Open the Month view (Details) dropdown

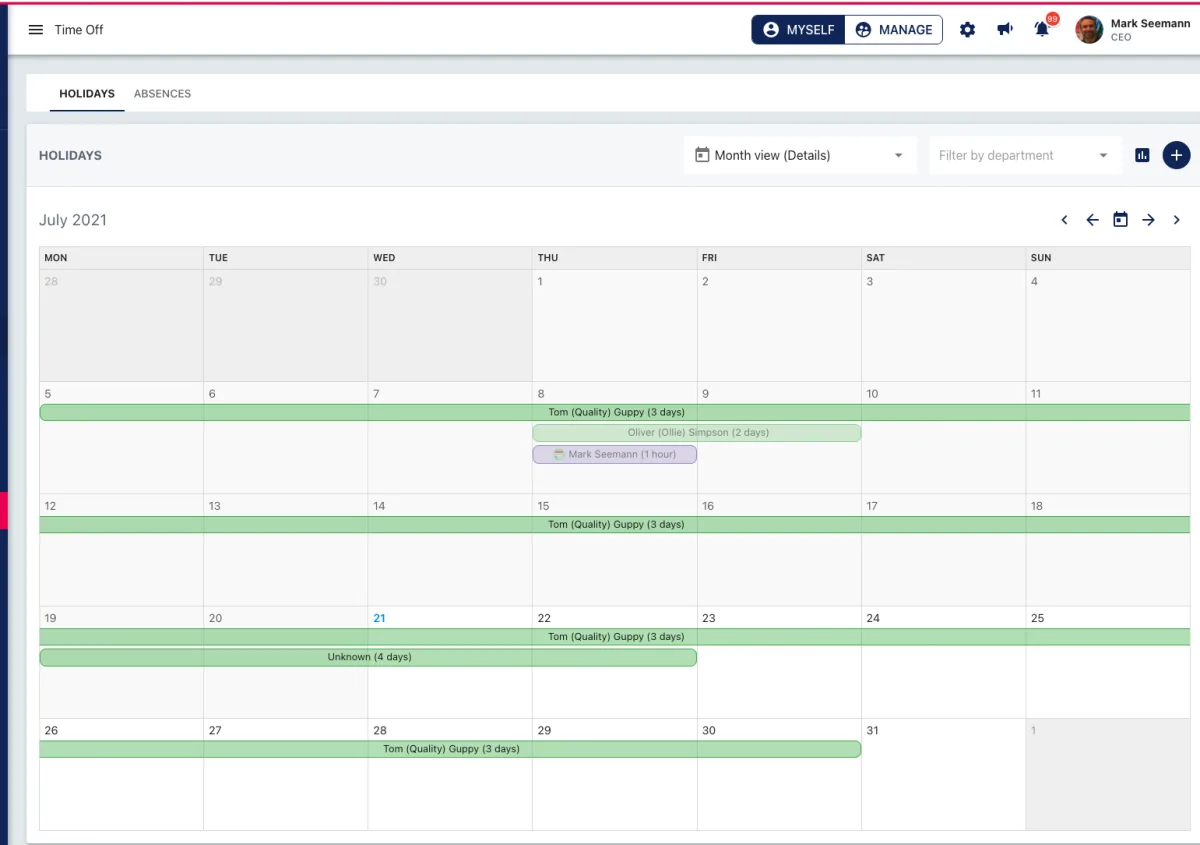[800, 155]
